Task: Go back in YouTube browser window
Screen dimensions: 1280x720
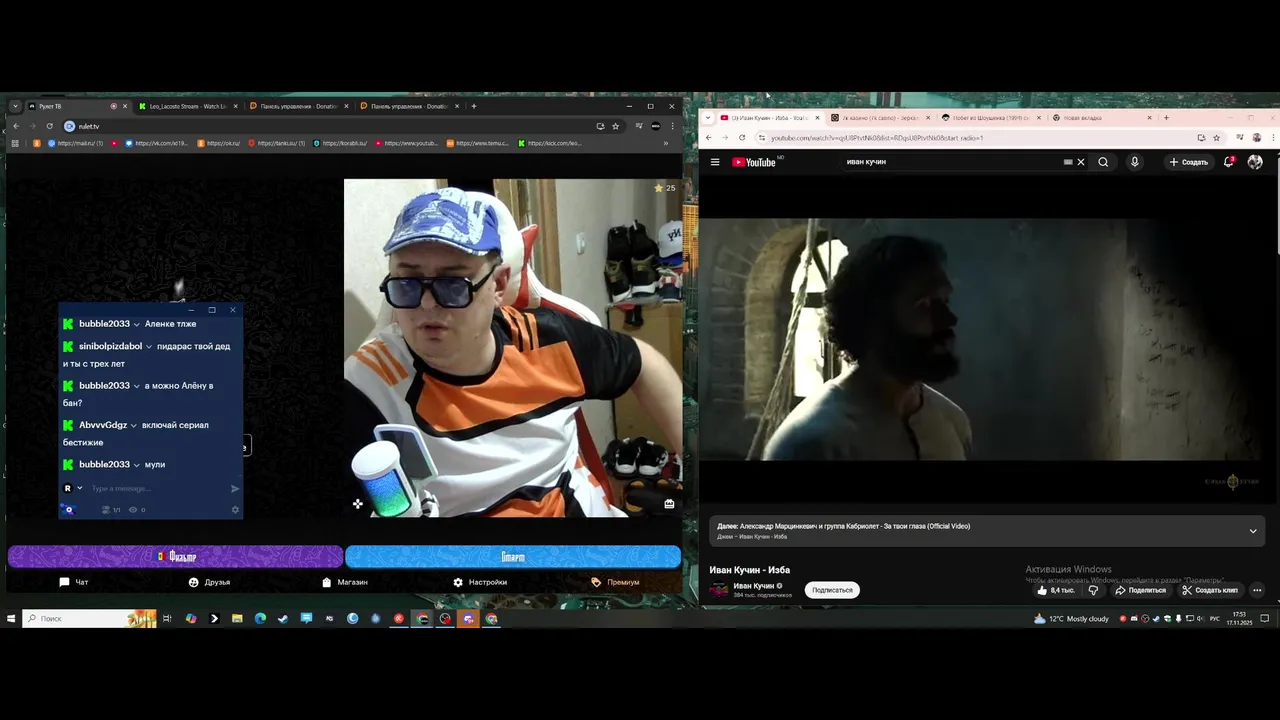Action: click(x=709, y=138)
